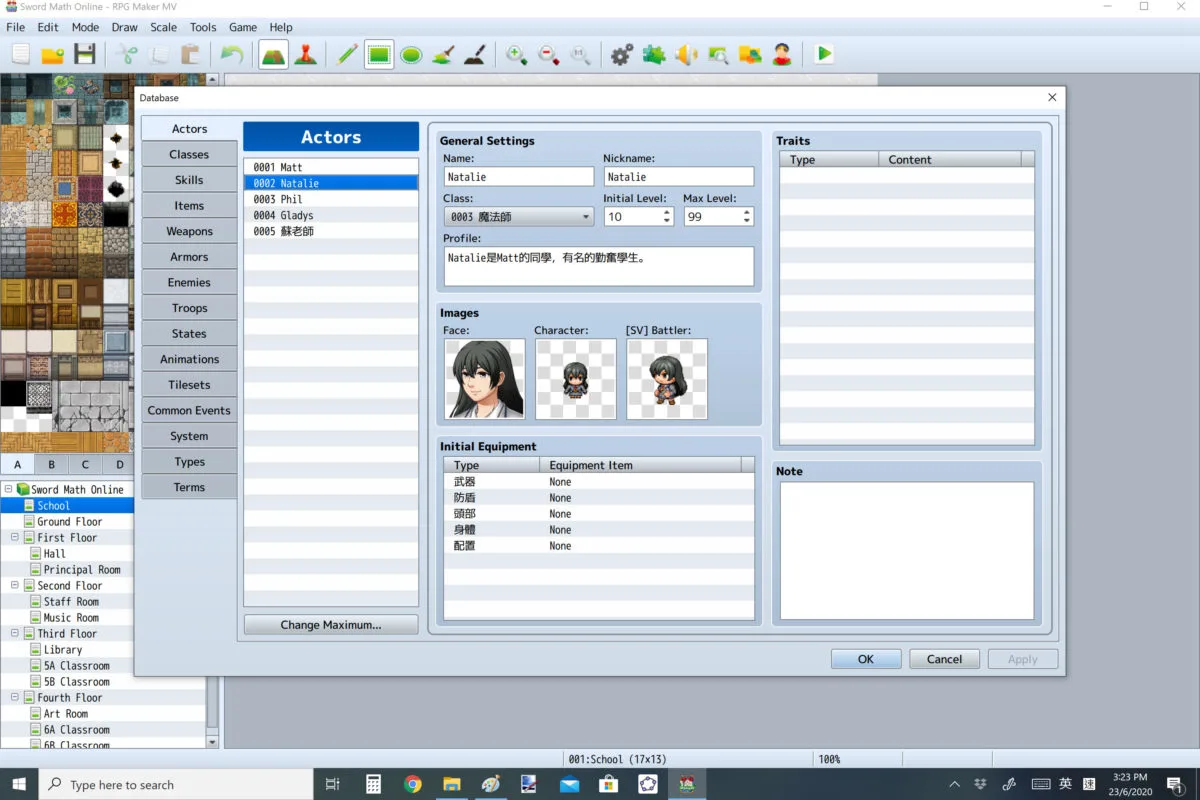Open the Game menu
Viewport: 1200px width, 800px height.
(243, 27)
